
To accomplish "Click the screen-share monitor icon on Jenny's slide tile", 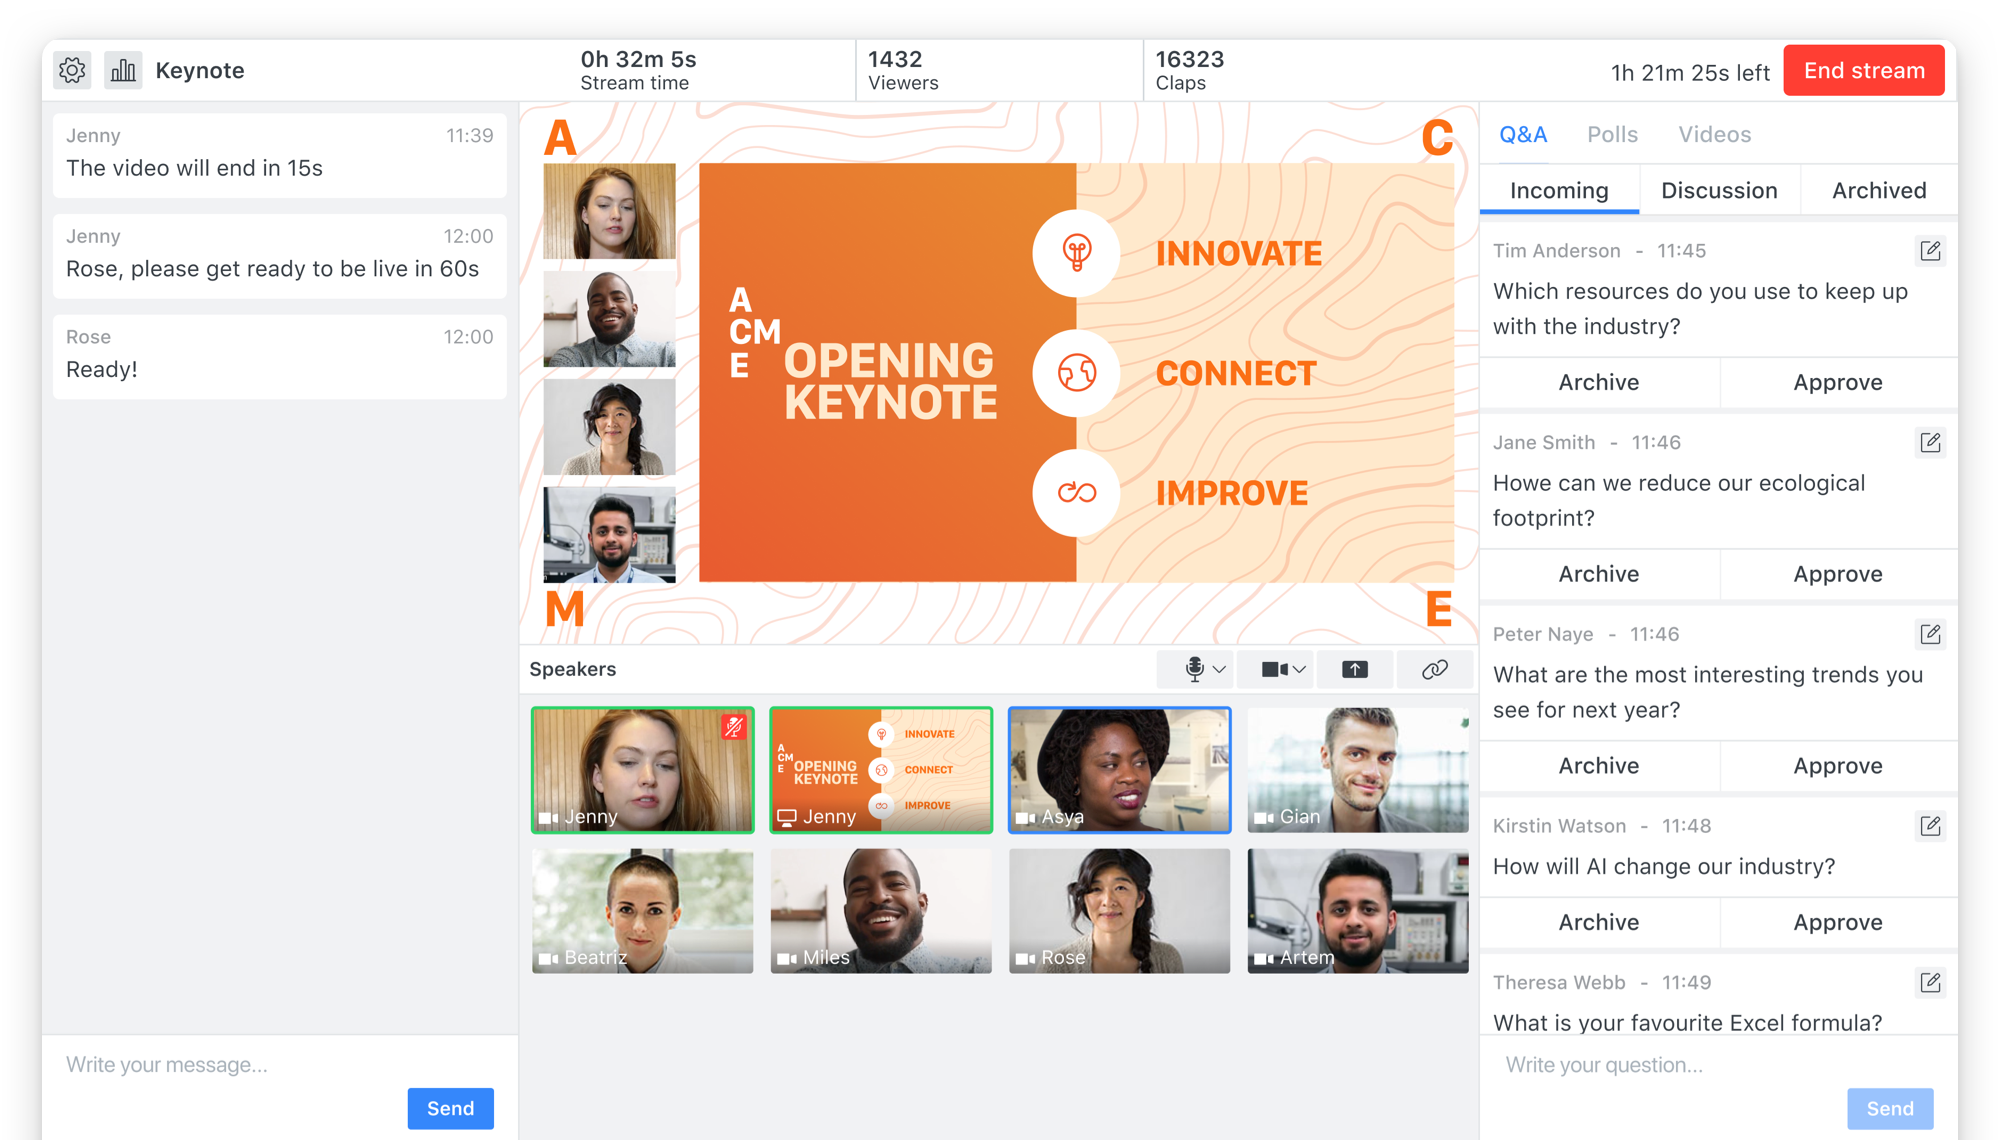I will [786, 816].
